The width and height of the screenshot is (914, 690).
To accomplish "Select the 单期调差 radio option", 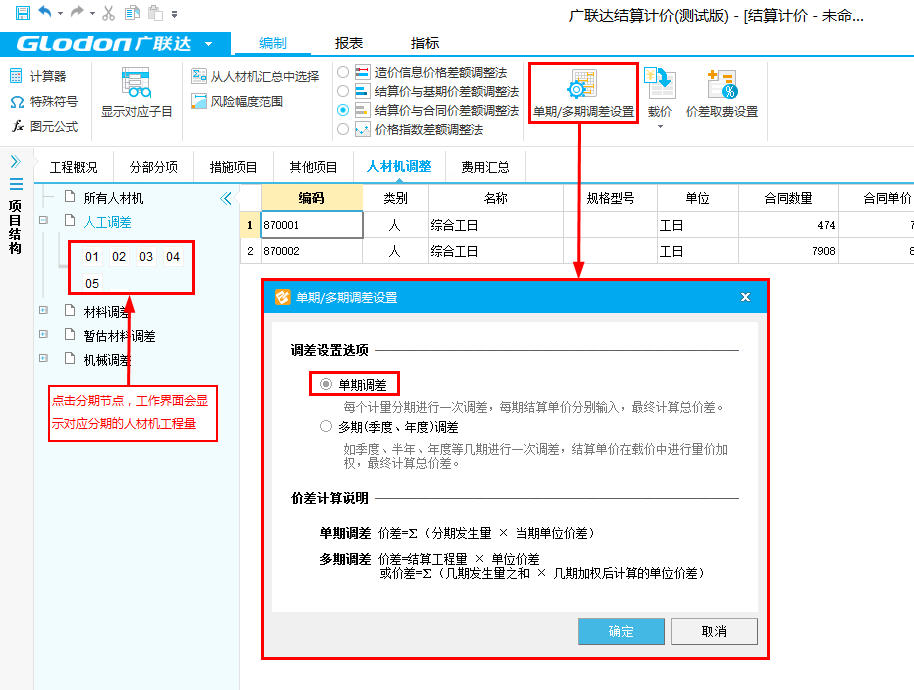I will point(325,385).
